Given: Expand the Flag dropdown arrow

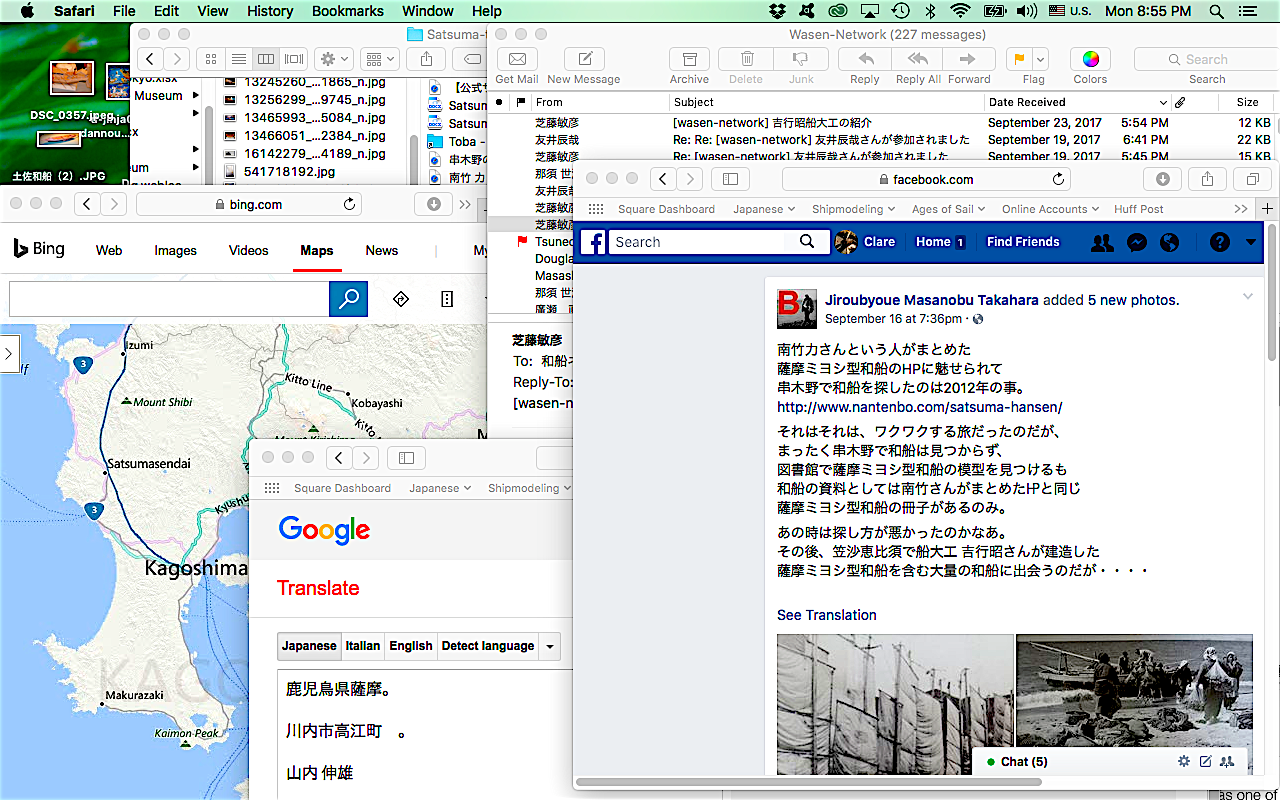Looking at the screenshot, I should 1041,59.
